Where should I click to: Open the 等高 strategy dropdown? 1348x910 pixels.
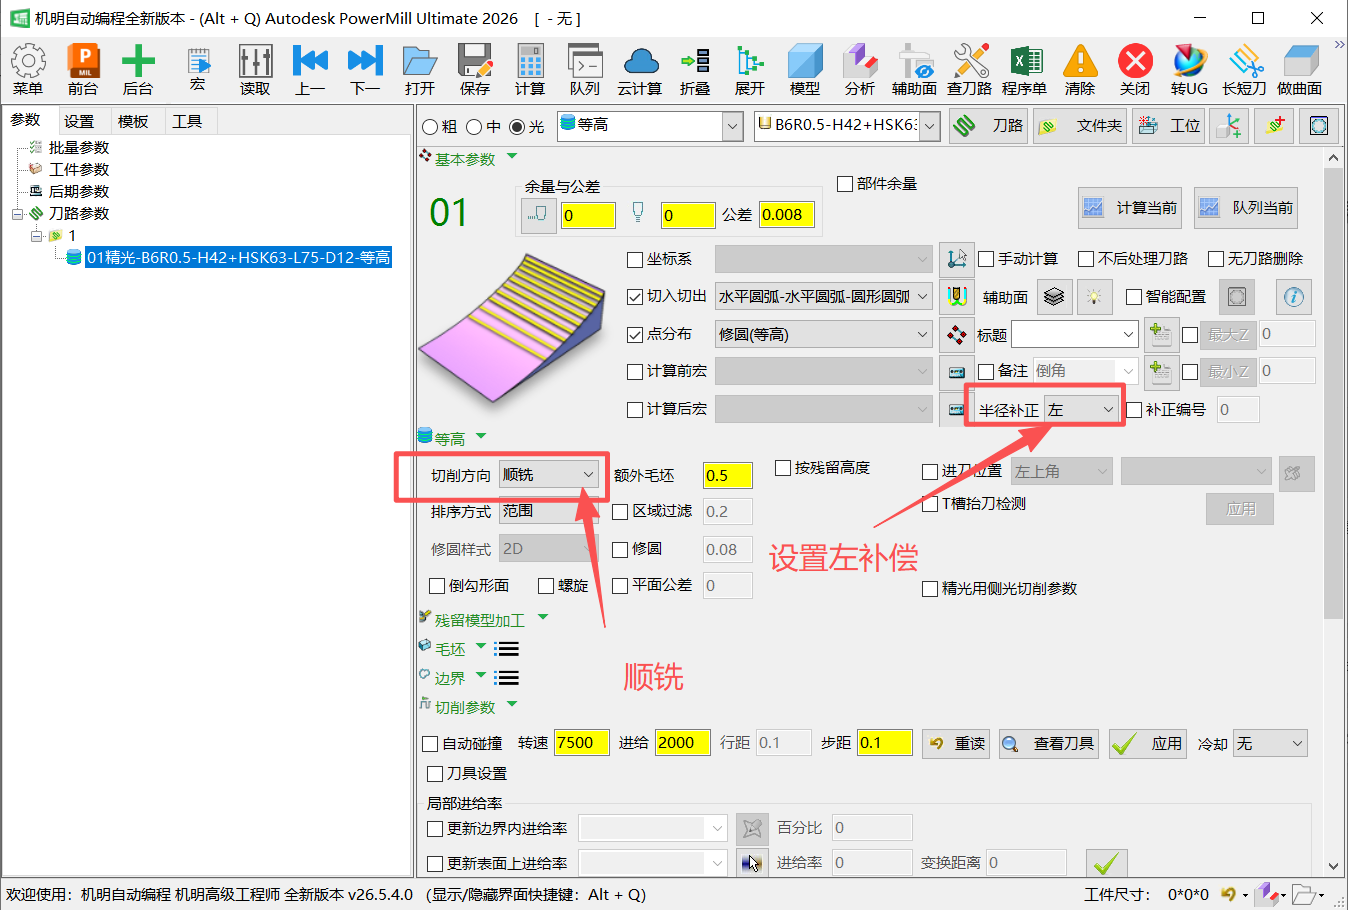(733, 126)
